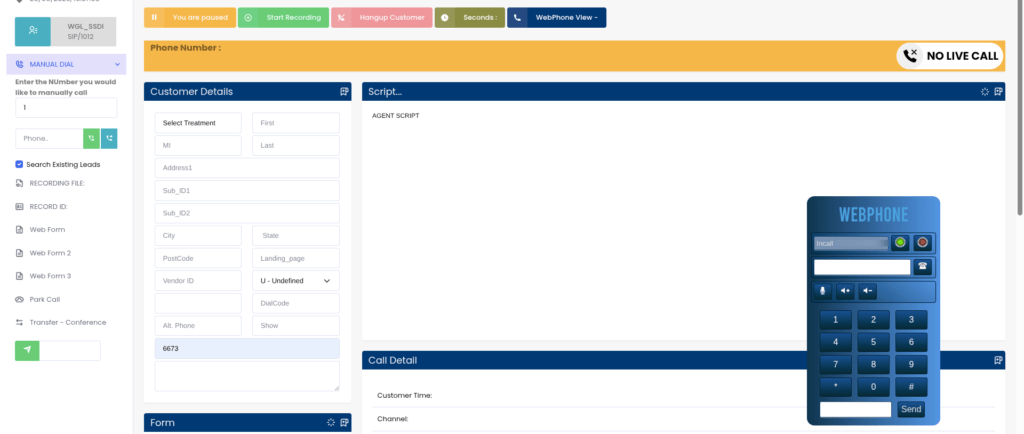This screenshot has width=1024, height=434.
Task: Click webphone keypad digit 1
Action: pyautogui.click(x=835, y=320)
